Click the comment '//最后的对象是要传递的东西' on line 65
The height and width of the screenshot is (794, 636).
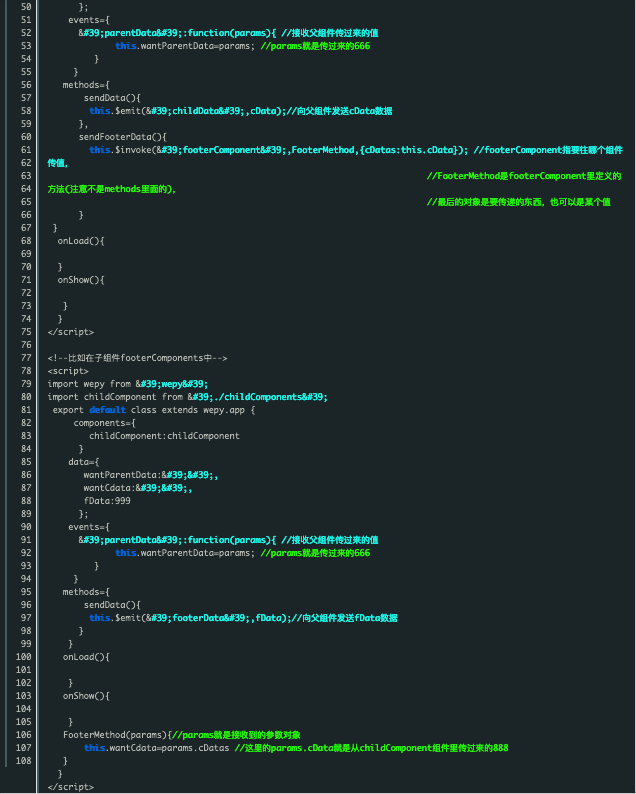click(519, 202)
